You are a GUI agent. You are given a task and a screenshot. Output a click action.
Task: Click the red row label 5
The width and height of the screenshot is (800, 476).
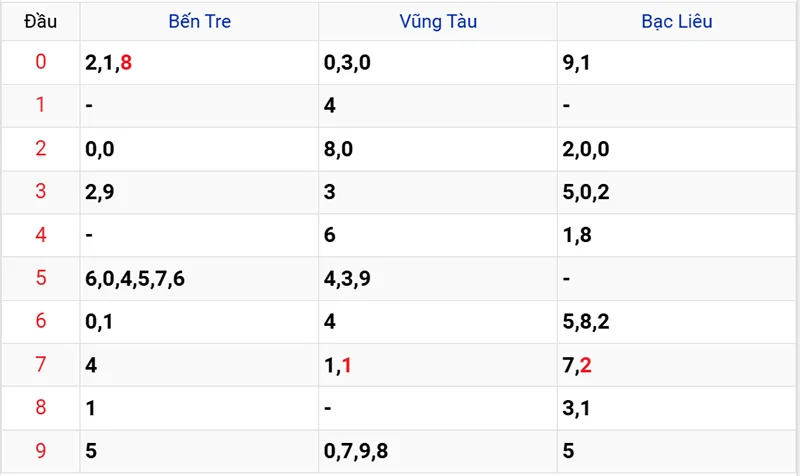[x=41, y=278]
